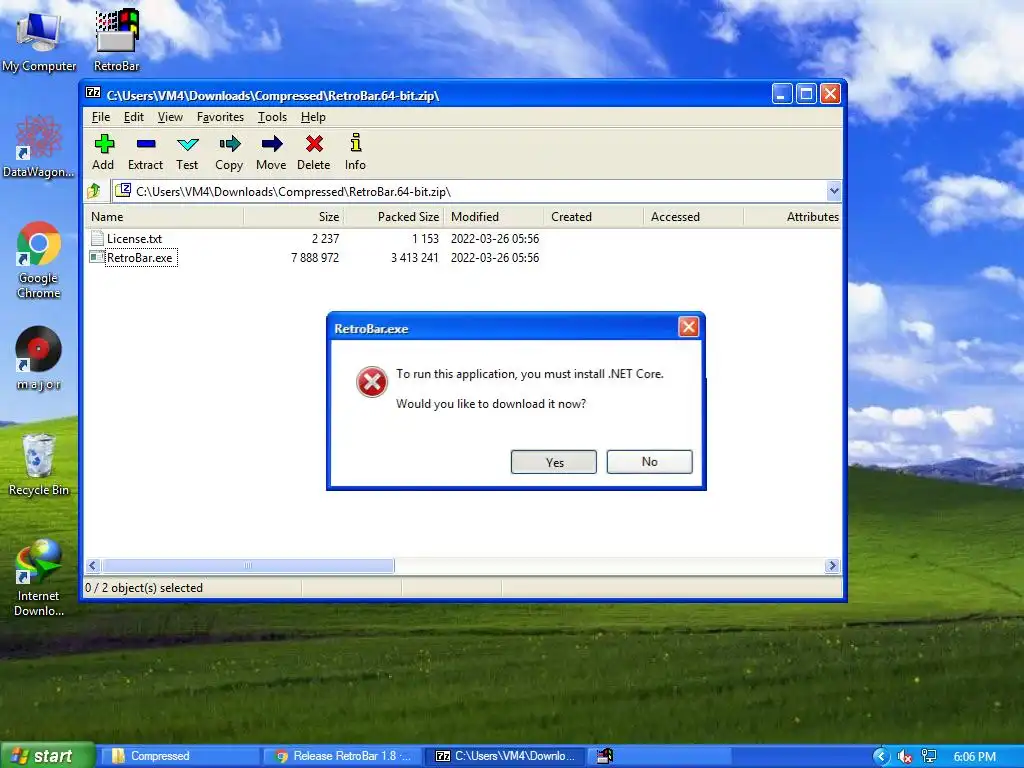Viewport: 1024px width, 768px height.
Task: Expand hidden system tray icons arrow
Action: [881, 756]
